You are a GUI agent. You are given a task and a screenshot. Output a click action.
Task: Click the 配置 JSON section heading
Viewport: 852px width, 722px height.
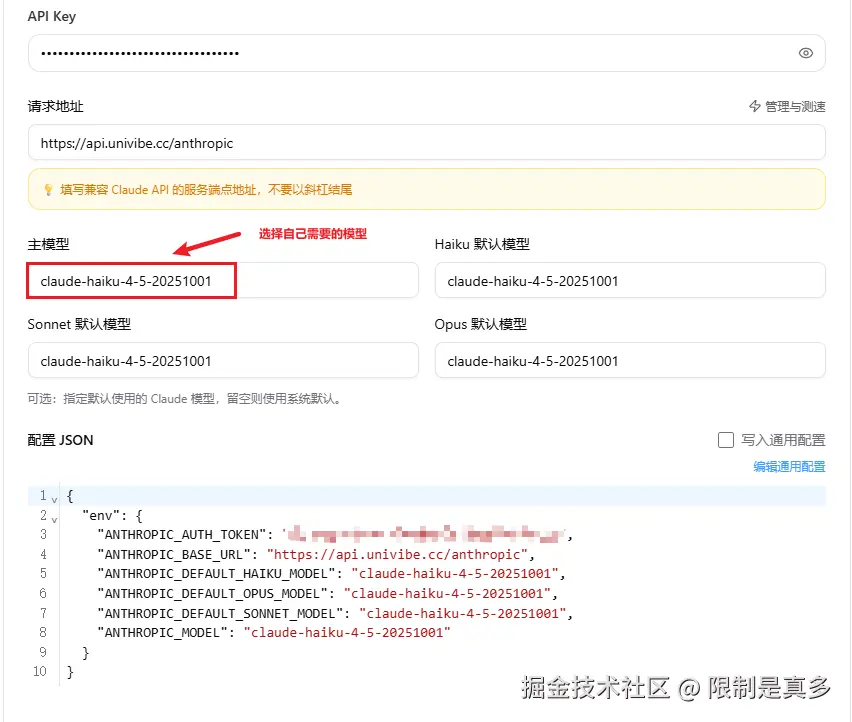coord(60,440)
